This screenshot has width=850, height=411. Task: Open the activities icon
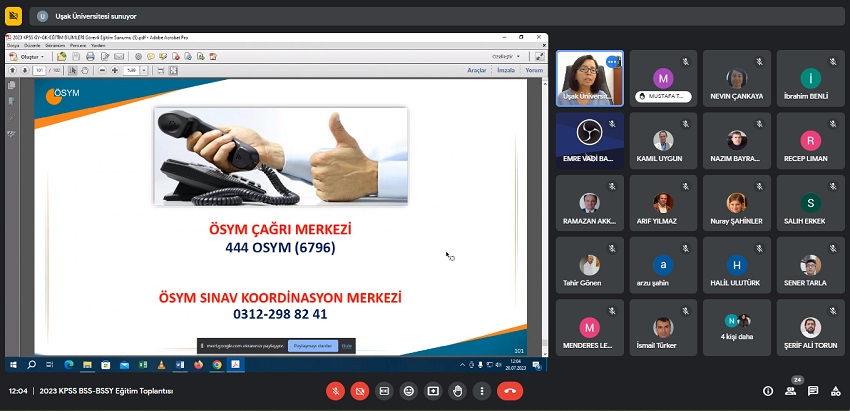click(x=835, y=391)
